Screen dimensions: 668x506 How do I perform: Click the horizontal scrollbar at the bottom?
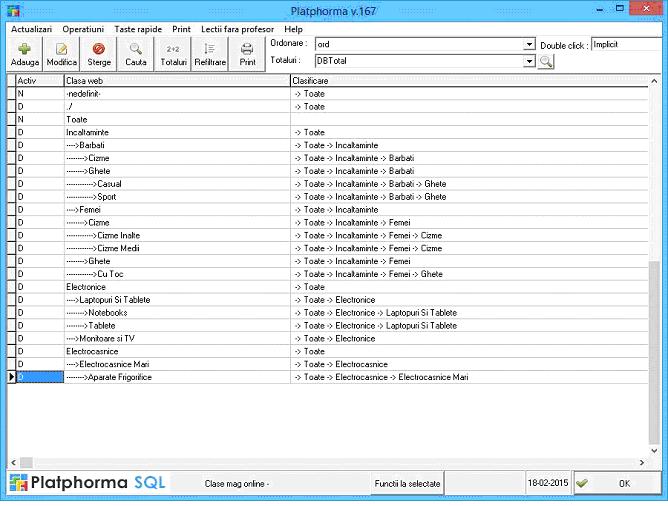pyautogui.click(x=330, y=462)
